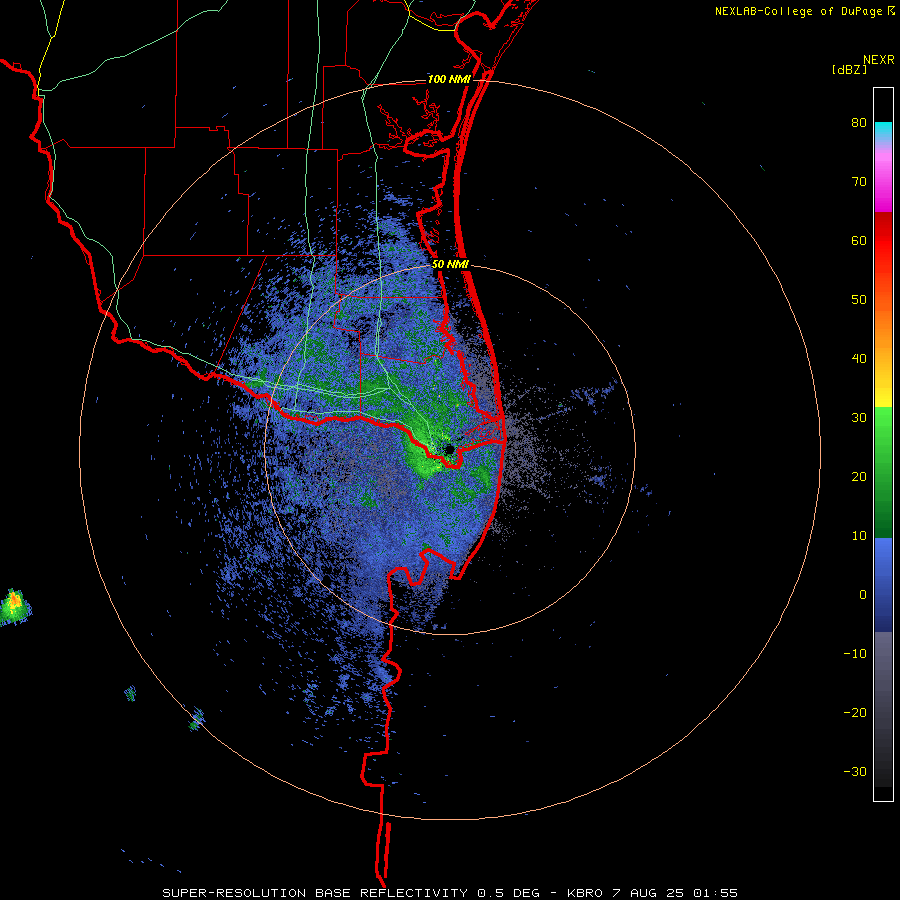The image size is (900, 900).
Task: Click the -10 value on dBZ scale
Action: (855, 654)
